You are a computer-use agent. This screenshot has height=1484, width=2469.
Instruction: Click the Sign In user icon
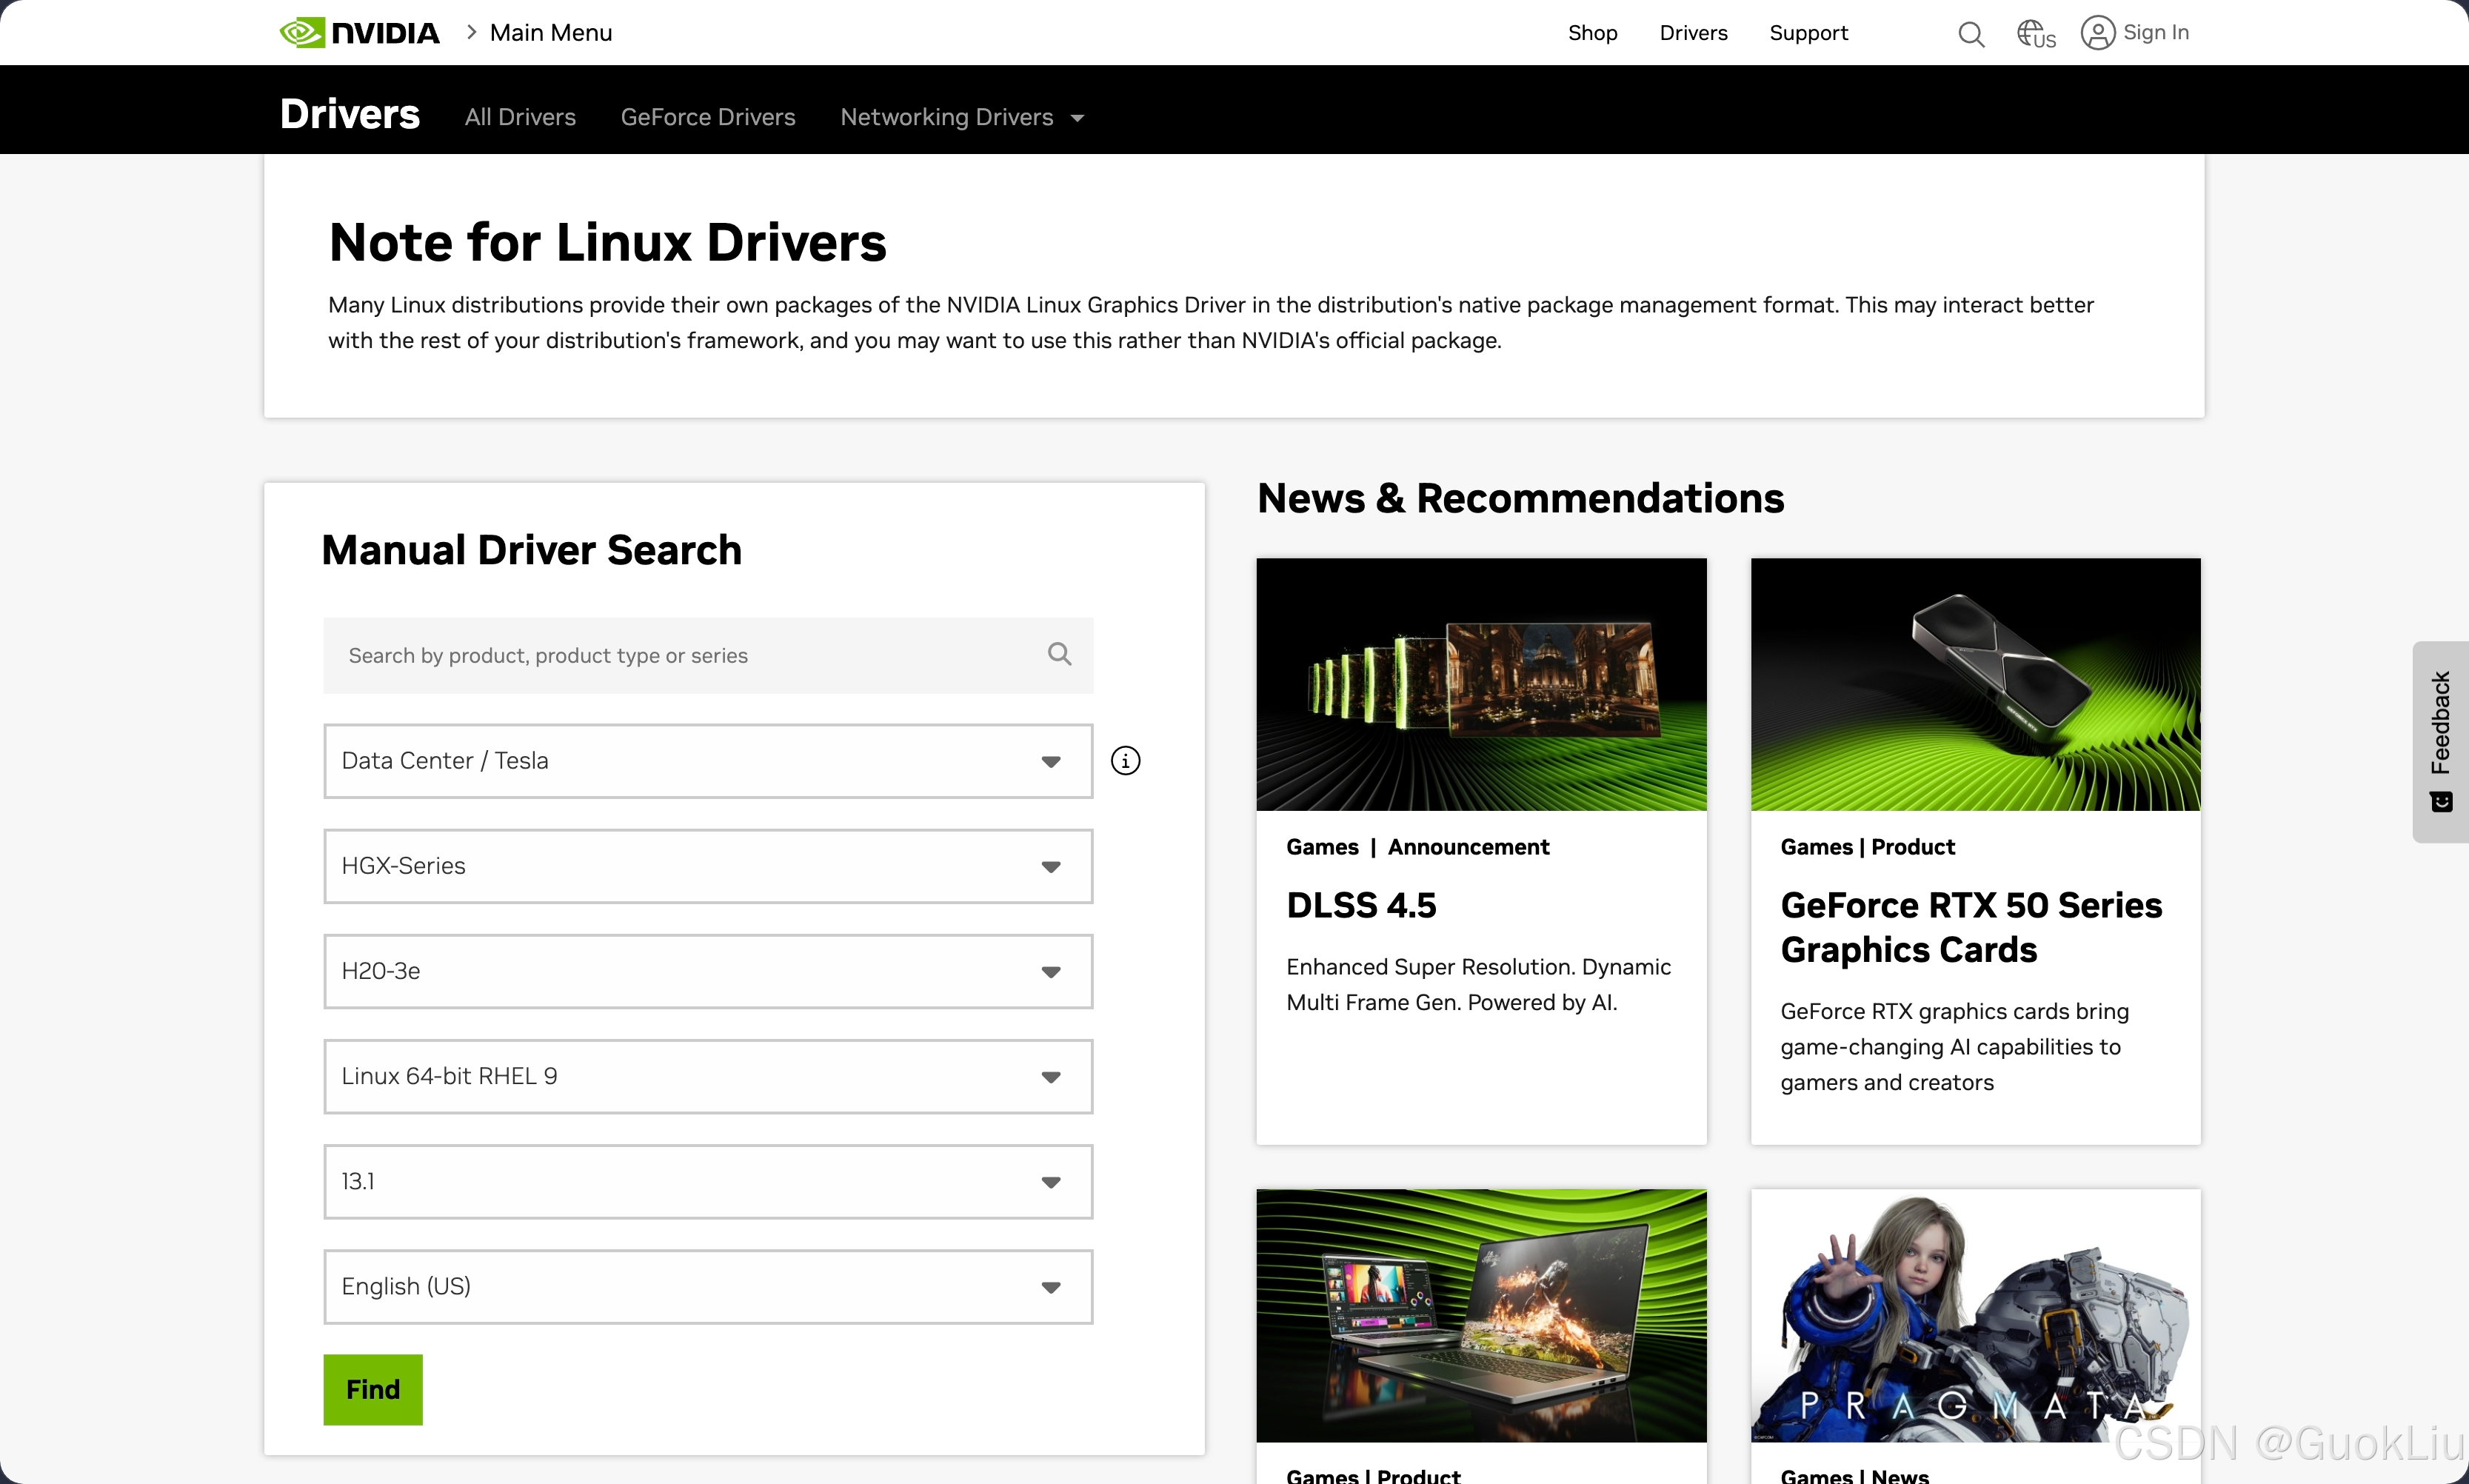[x=2097, y=33]
